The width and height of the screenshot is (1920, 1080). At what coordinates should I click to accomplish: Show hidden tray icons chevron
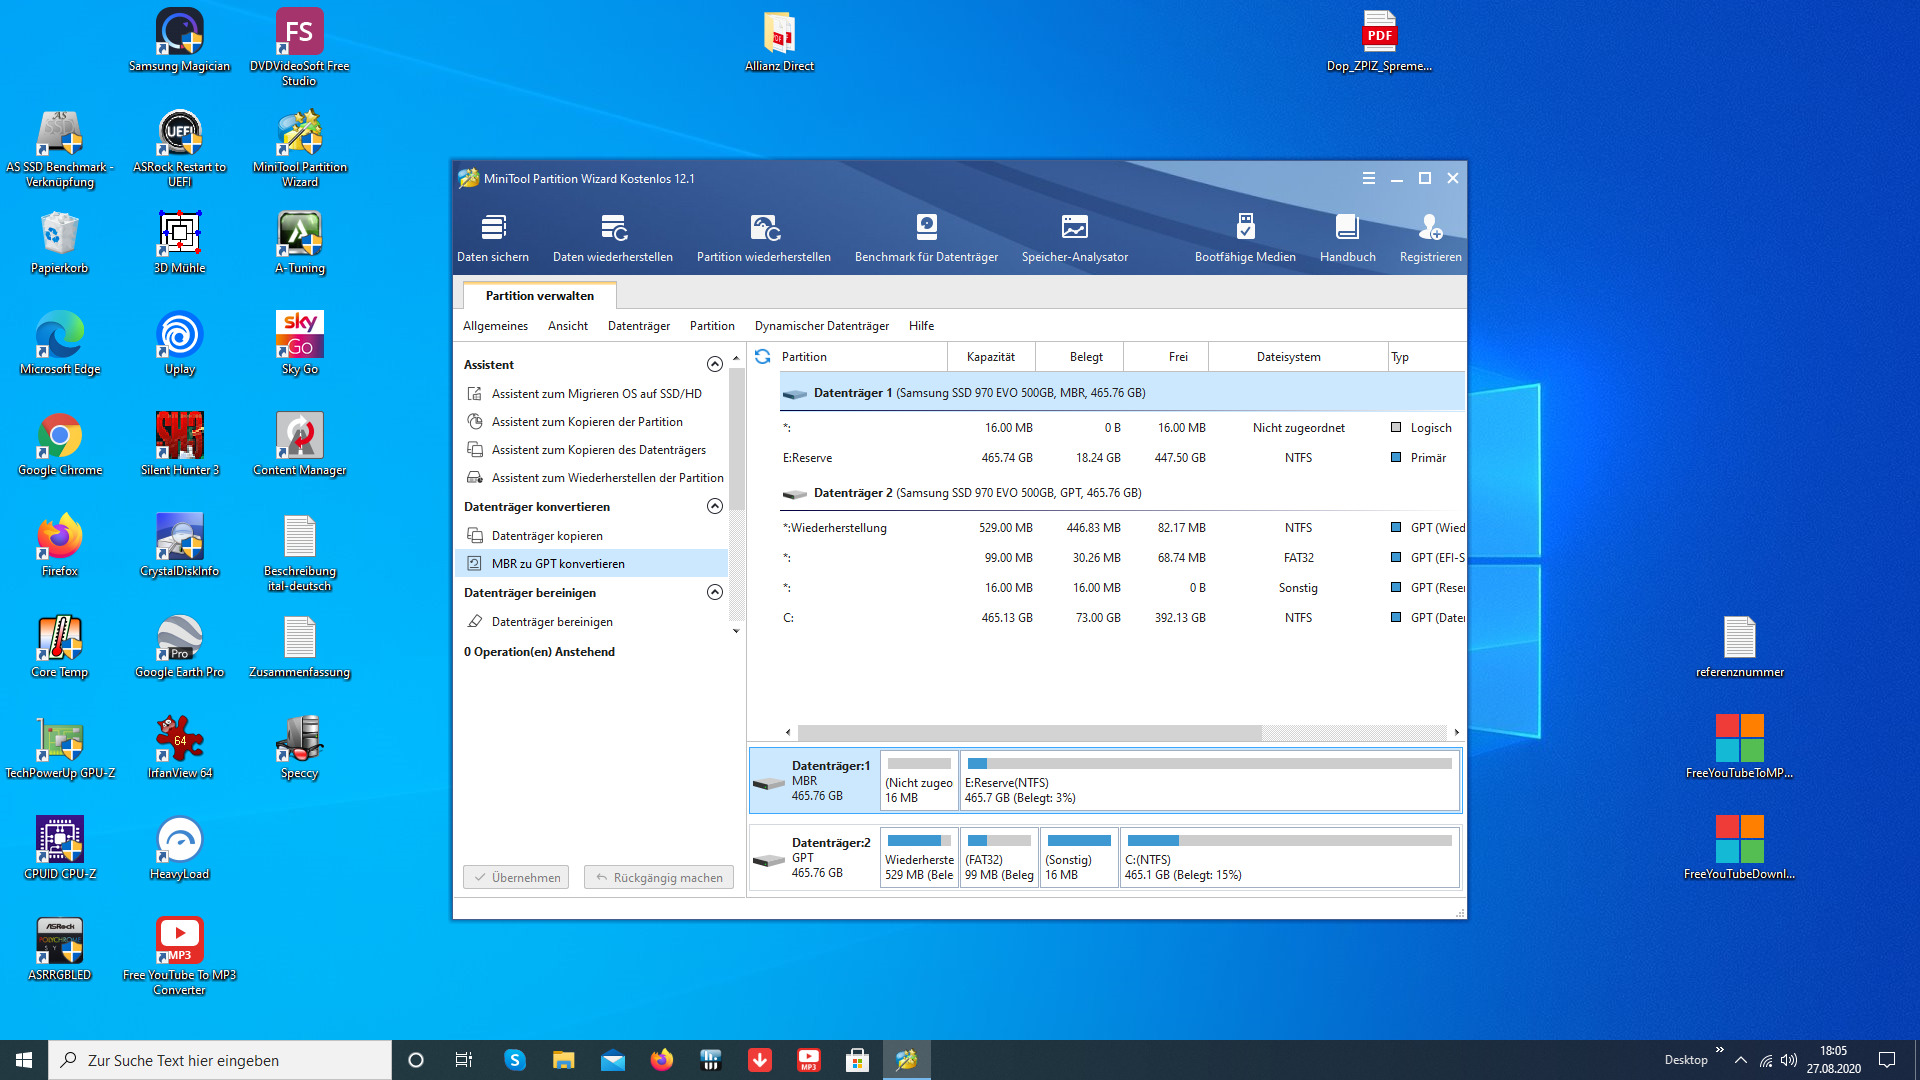point(1741,1060)
